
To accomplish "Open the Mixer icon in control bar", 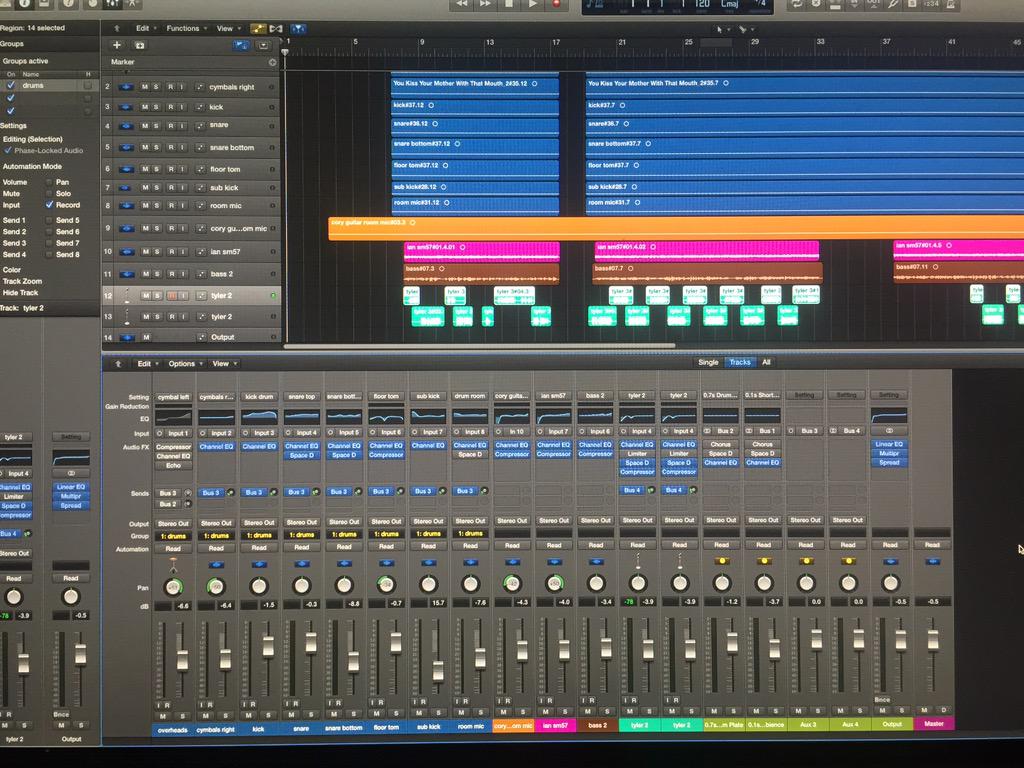I will 112,3.
